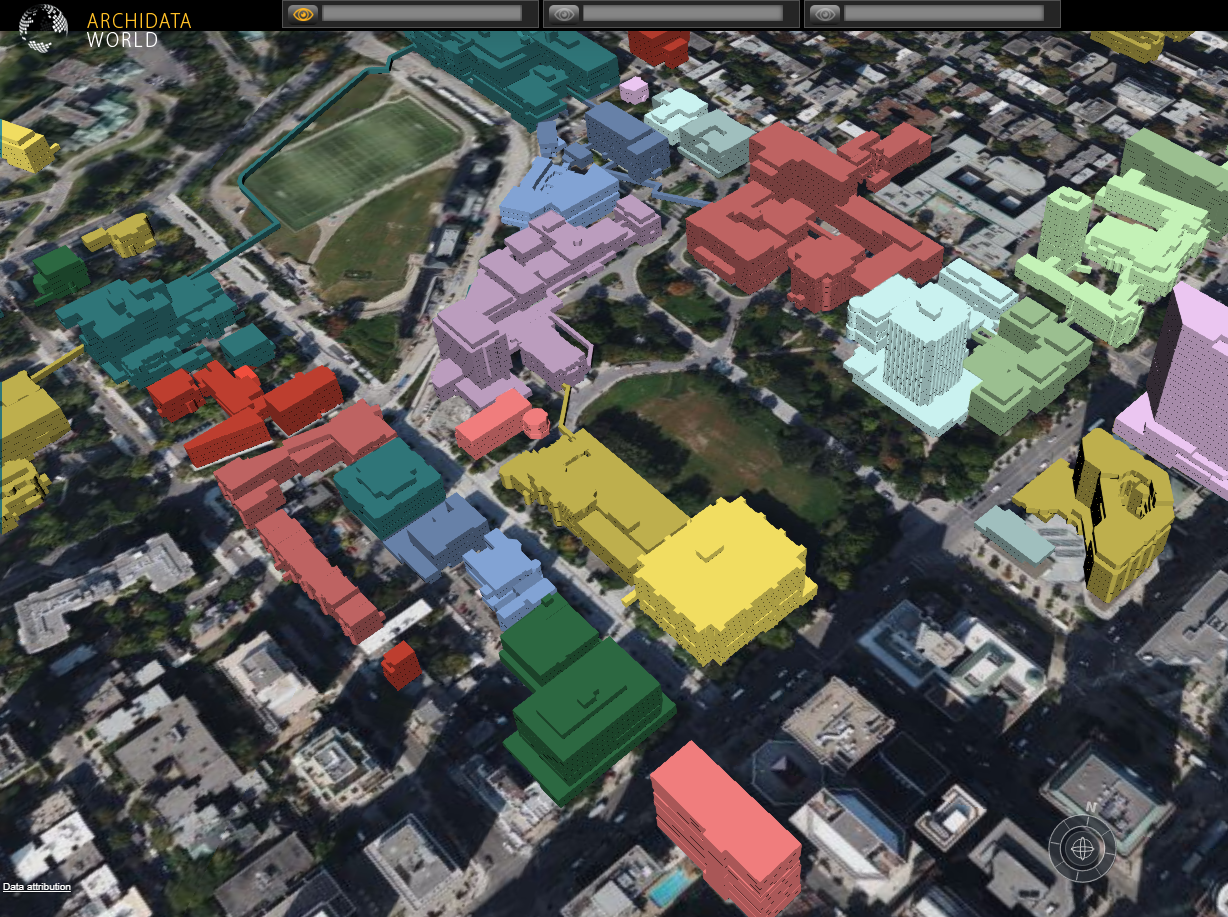This screenshot has height=917, width=1228.
Task: Click the compass center globe button
Action: point(1081,849)
